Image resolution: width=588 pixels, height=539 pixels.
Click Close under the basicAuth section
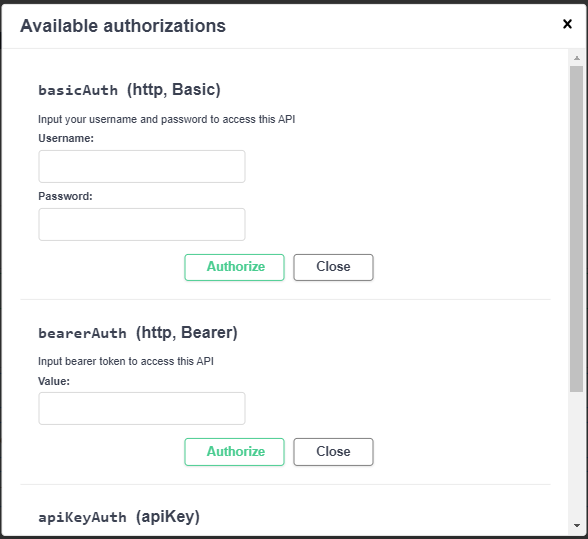333,267
